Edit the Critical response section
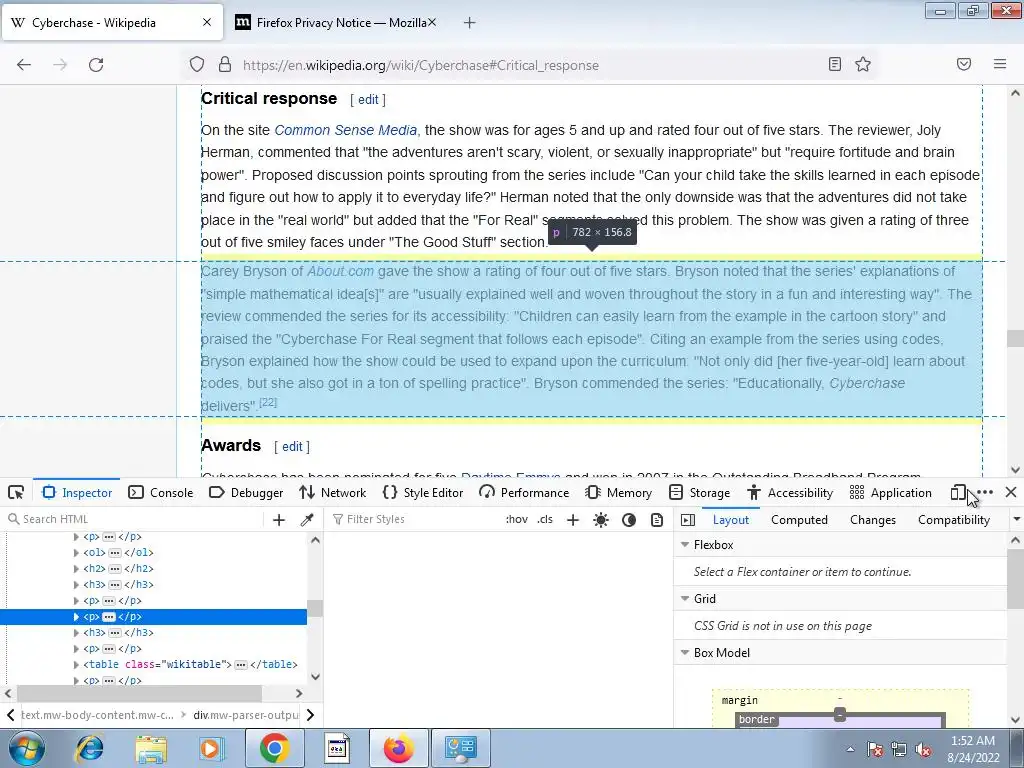 coord(368,99)
